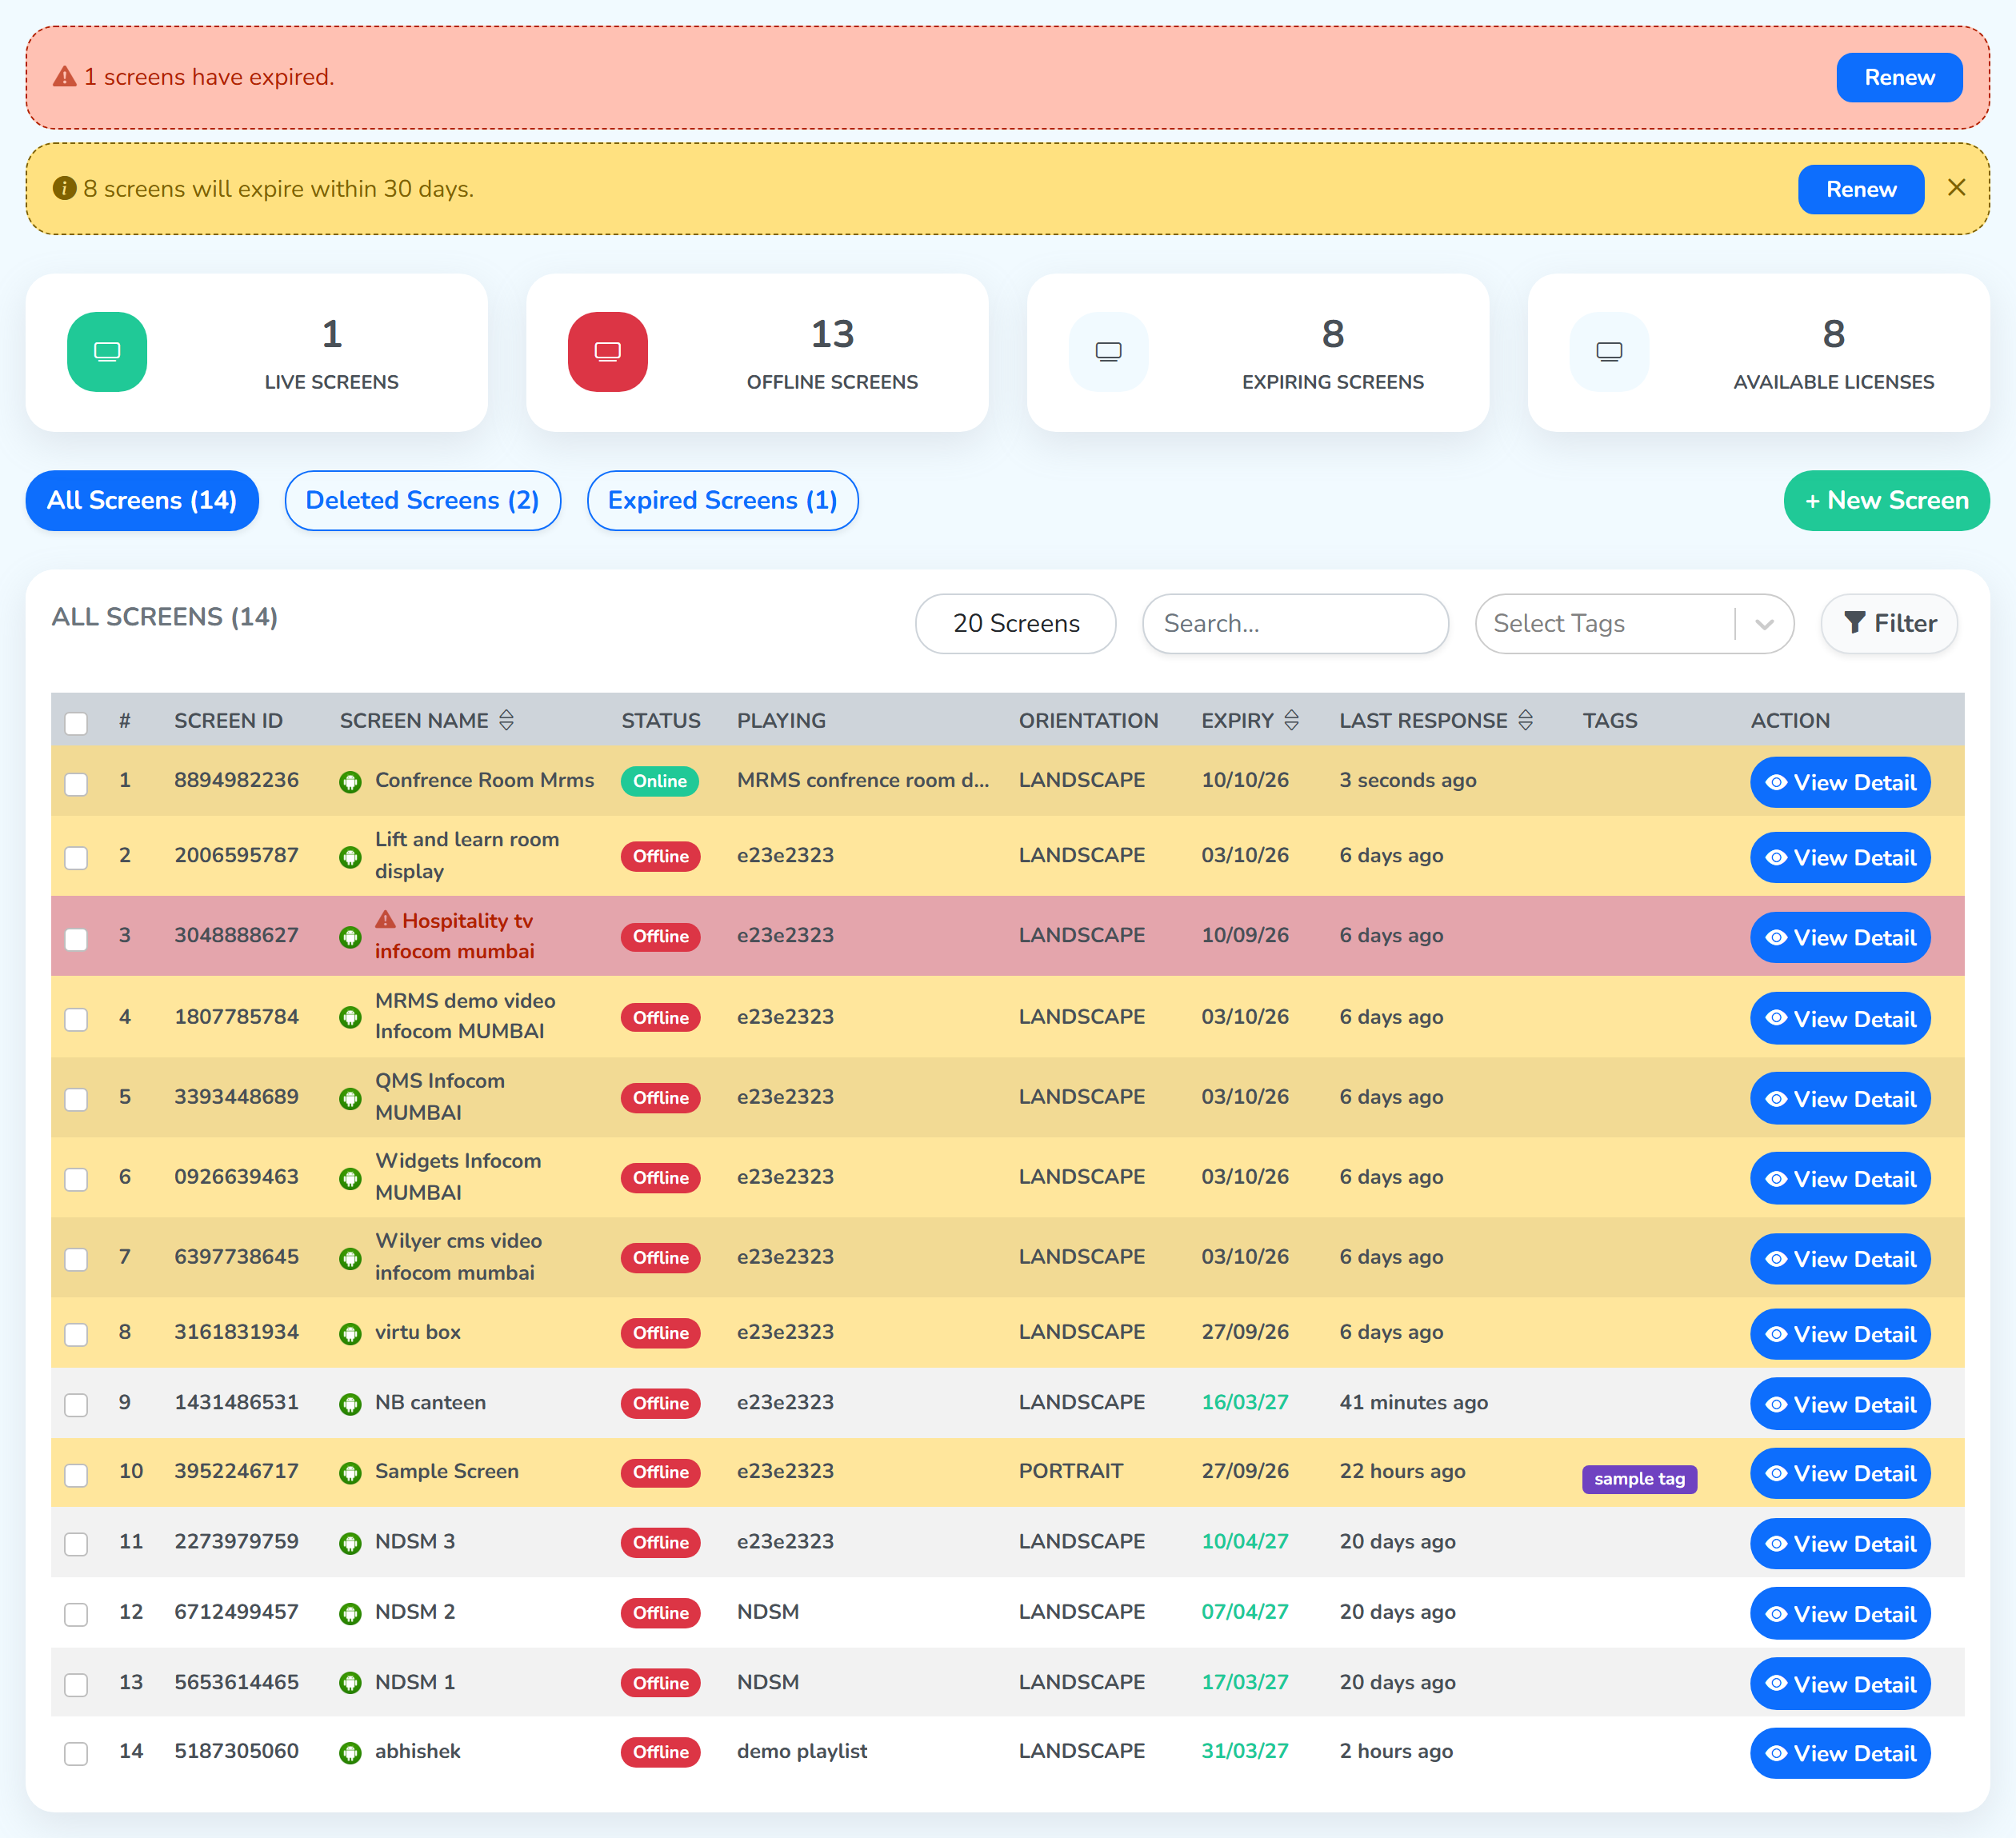Toggle the select-all header checkbox
2016x1838 pixels.
click(x=76, y=723)
